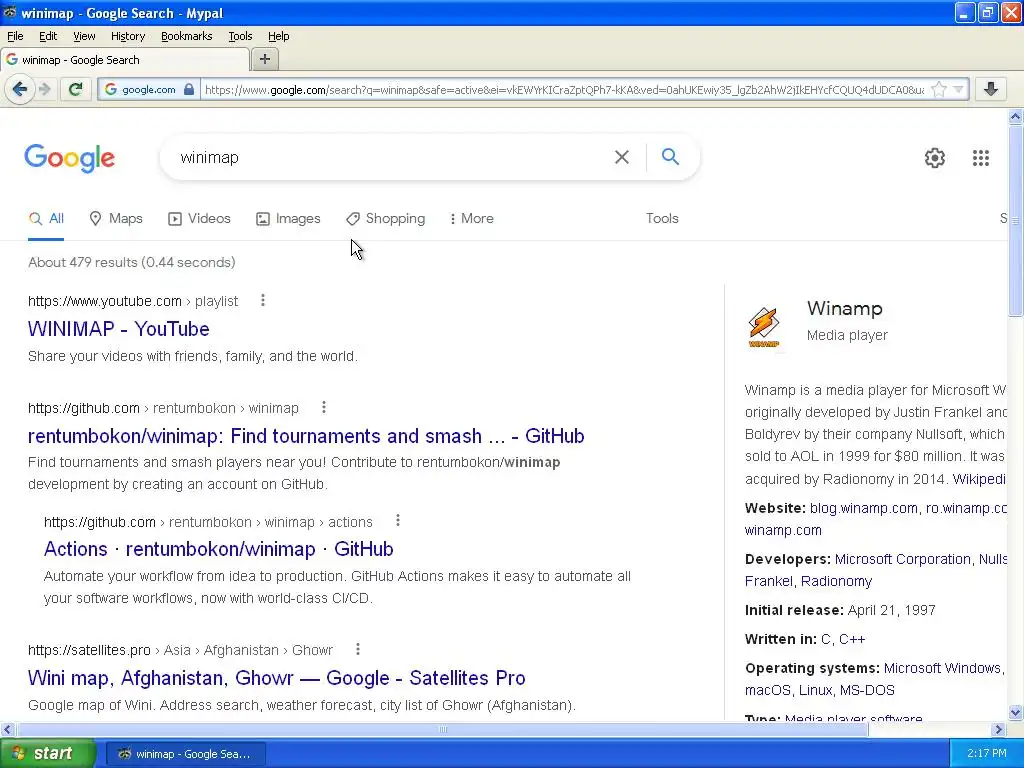Screen dimensions: 1024x768
Task: Click the blue magnifier search button
Action: [x=670, y=157]
